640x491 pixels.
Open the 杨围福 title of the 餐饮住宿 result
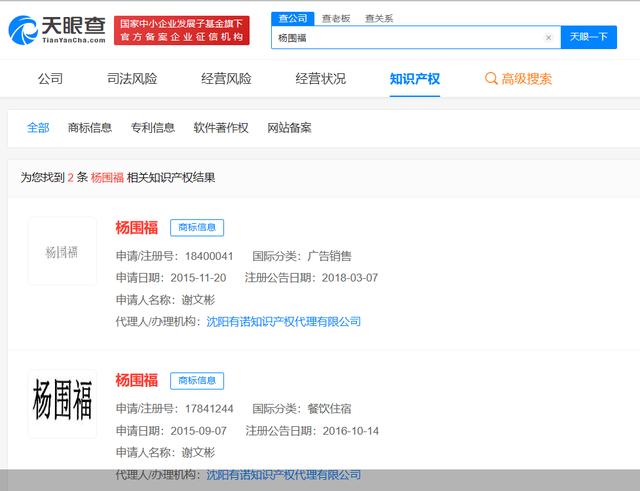(136, 380)
